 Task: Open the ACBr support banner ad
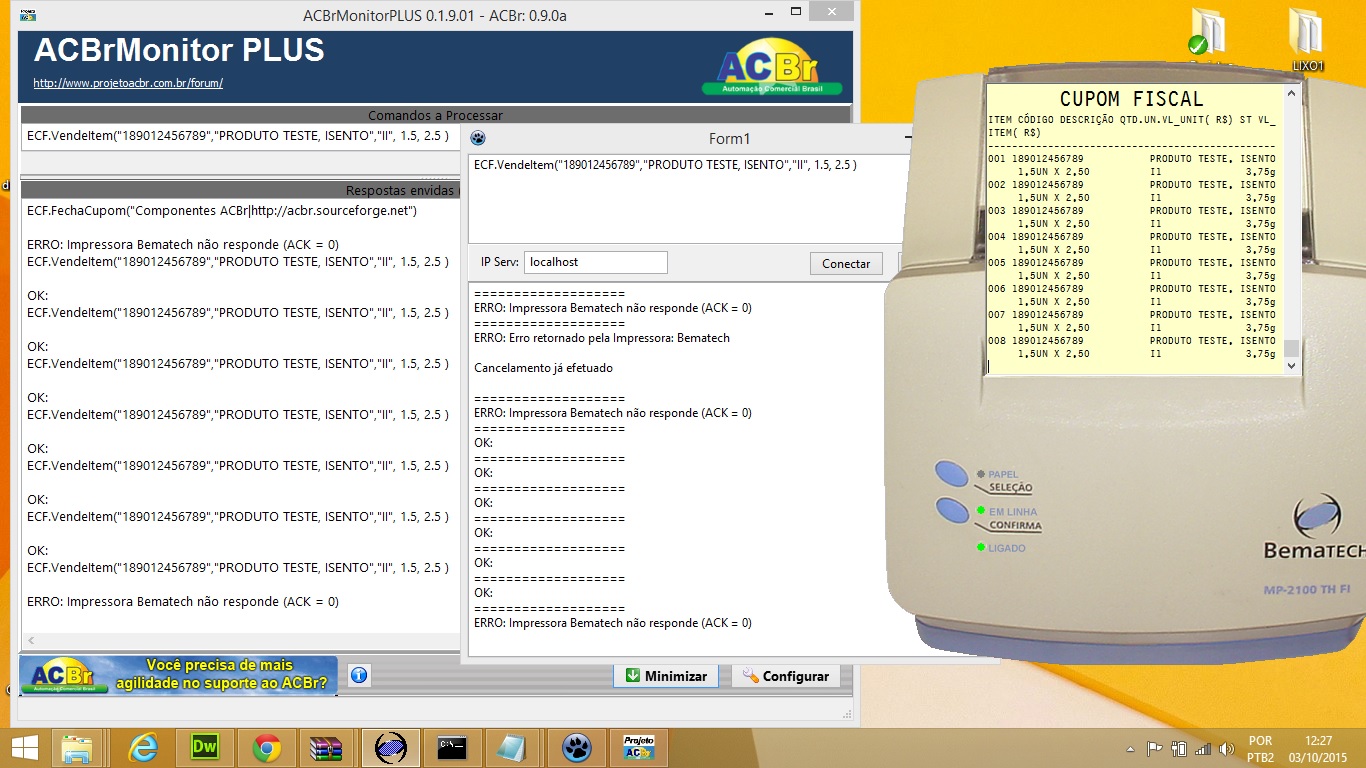point(178,676)
